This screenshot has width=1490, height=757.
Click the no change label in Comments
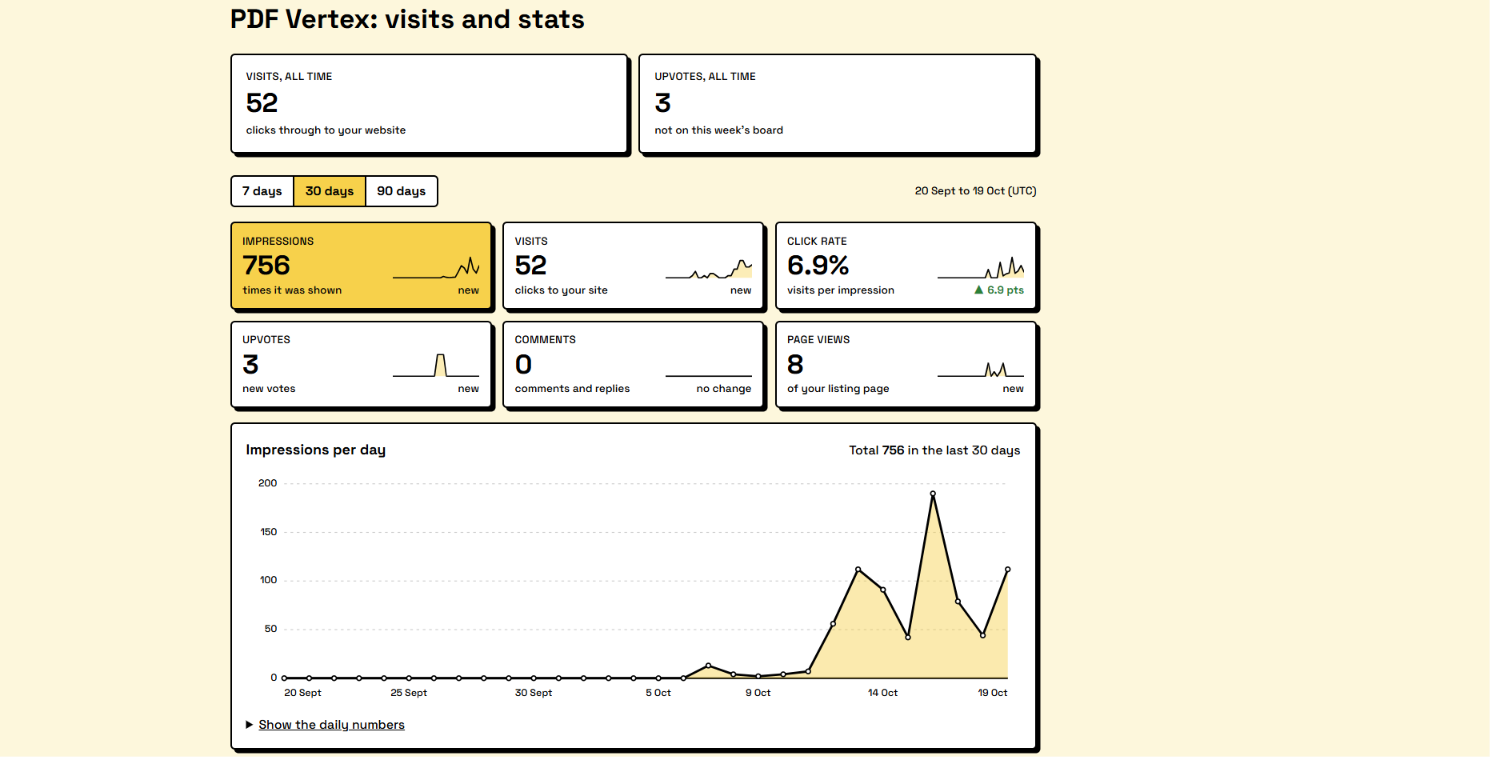[x=724, y=389]
